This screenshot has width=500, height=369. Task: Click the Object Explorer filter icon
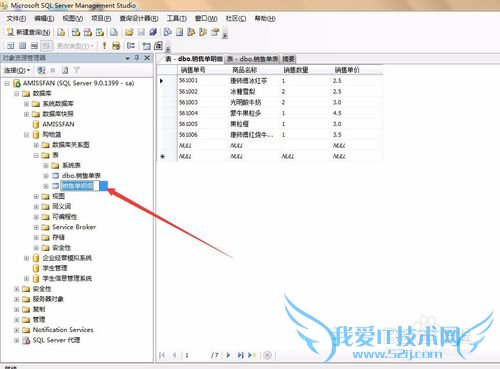(x=77, y=70)
